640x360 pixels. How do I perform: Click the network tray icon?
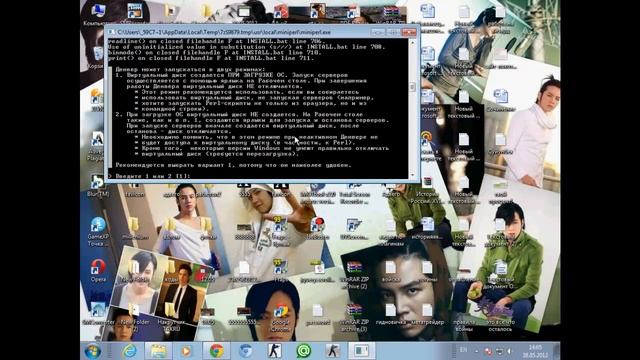499,351
